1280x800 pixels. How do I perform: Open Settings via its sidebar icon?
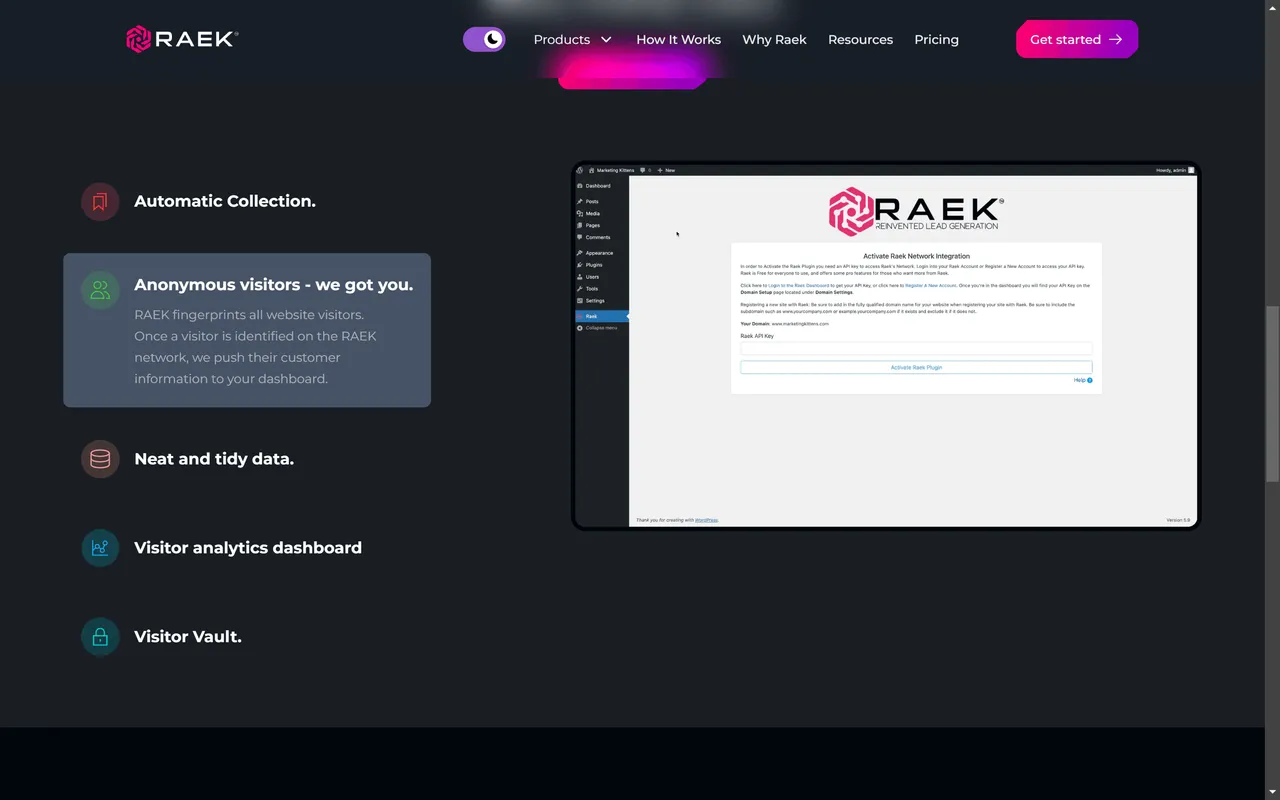[580, 300]
